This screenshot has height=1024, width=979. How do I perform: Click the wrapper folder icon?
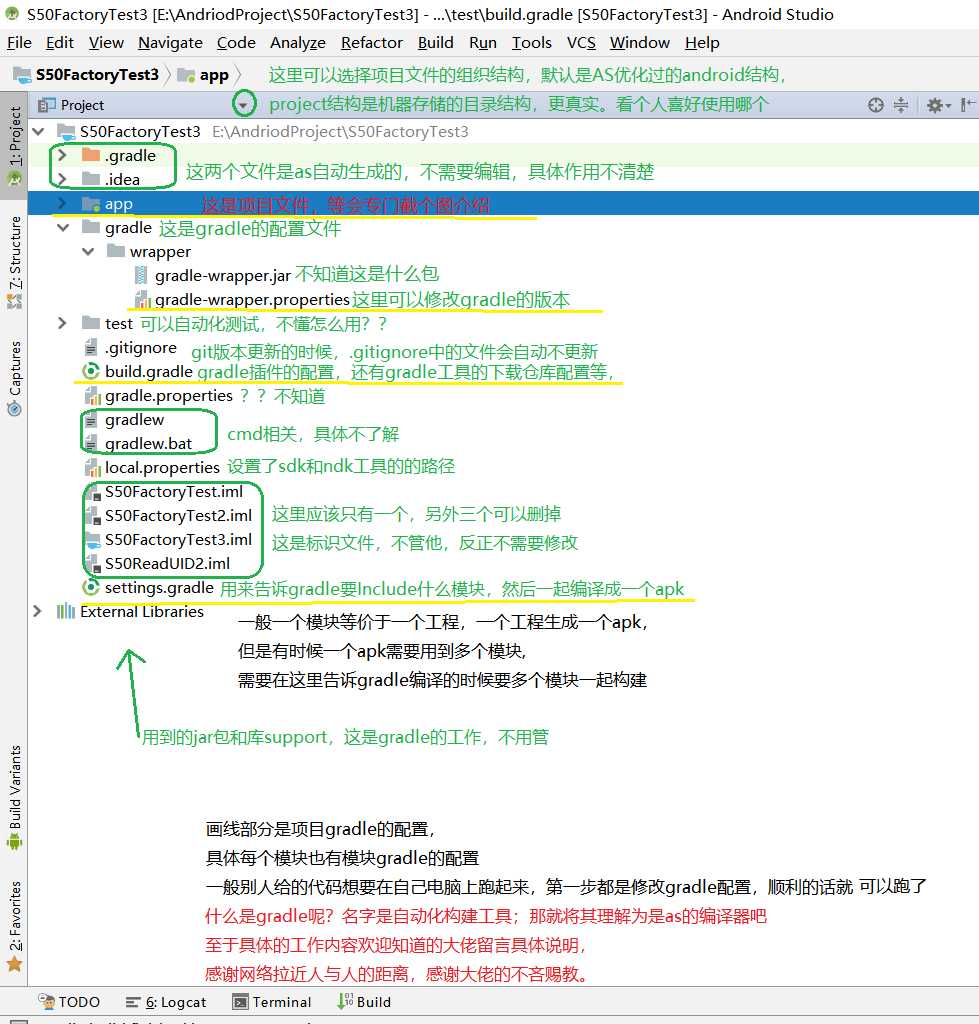pos(116,251)
